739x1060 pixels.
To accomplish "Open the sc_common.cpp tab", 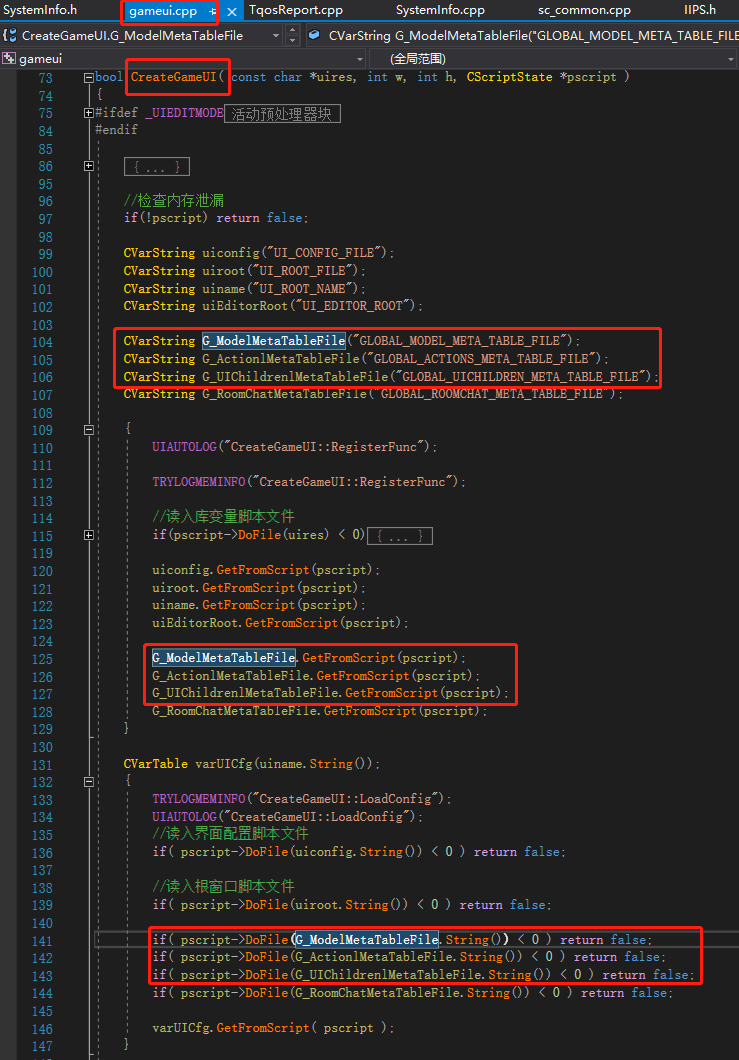I will point(584,10).
